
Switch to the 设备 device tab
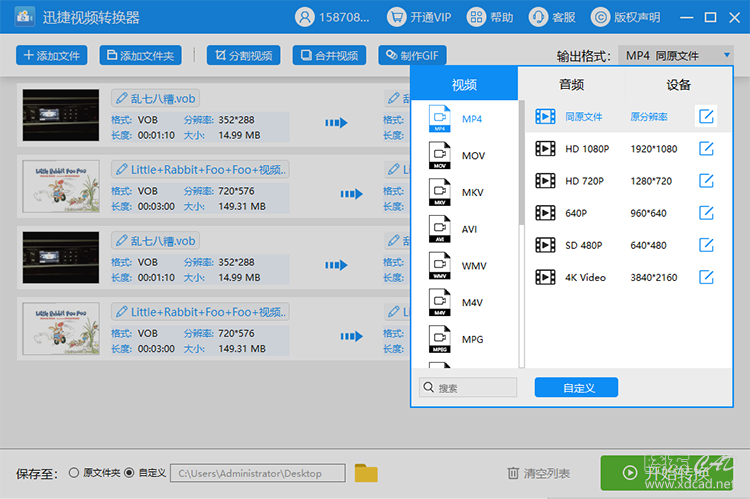tap(678, 84)
